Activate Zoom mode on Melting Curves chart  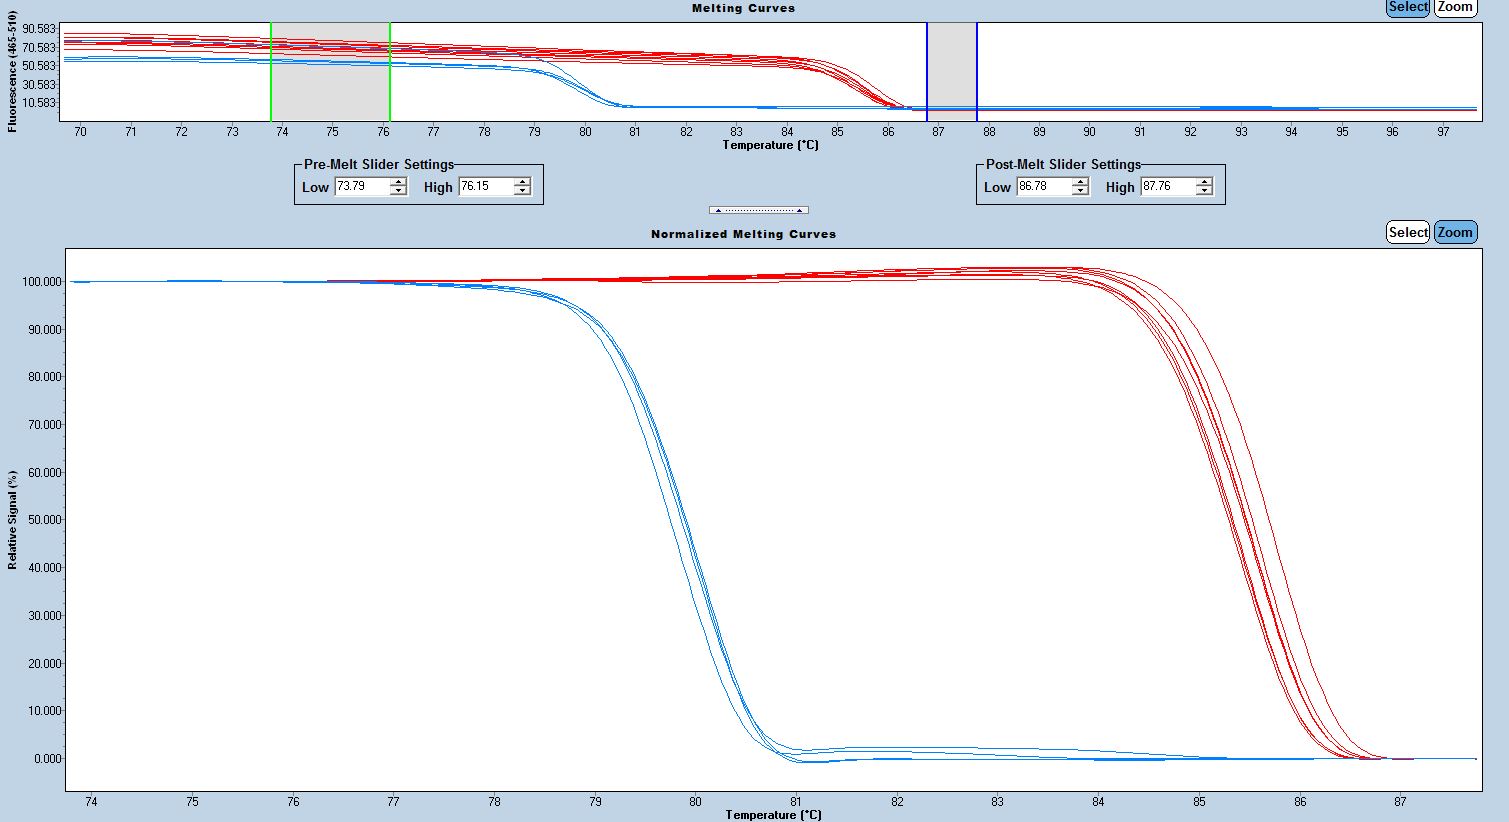click(x=1455, y=7)
